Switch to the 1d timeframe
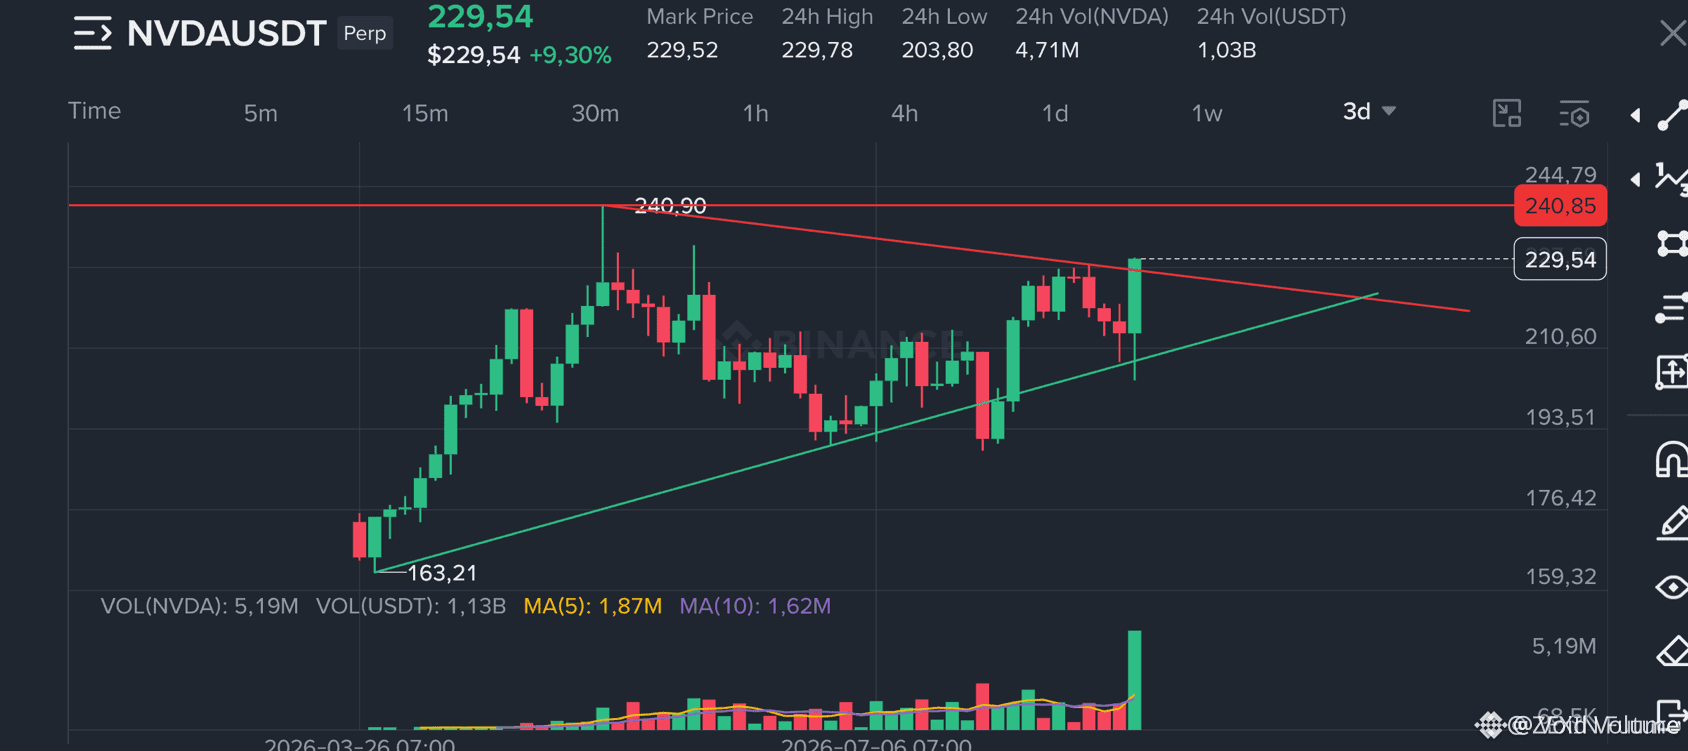This screenshot has height=751, width=1688. point(1055,113)
